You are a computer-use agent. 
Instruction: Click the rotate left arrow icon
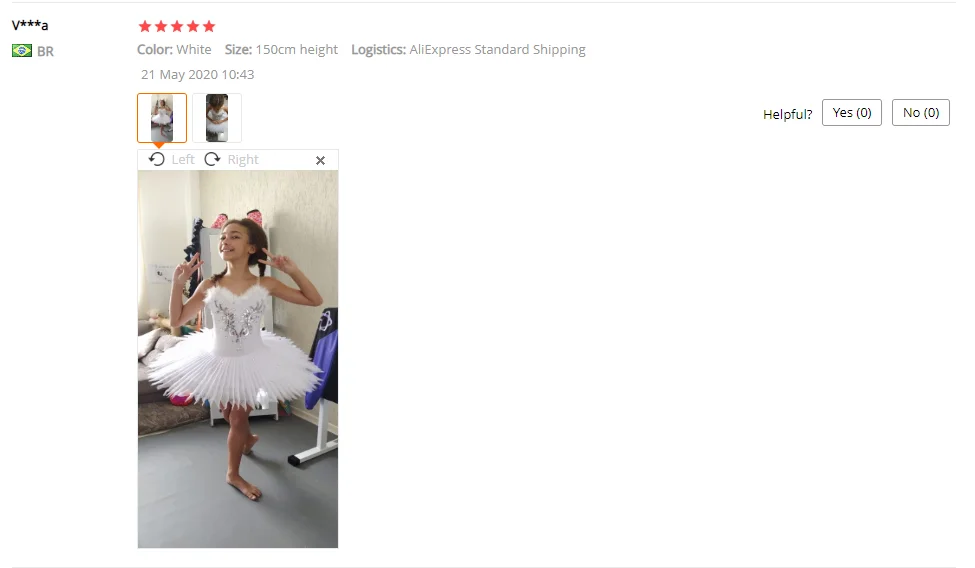[x=157, y=159]
